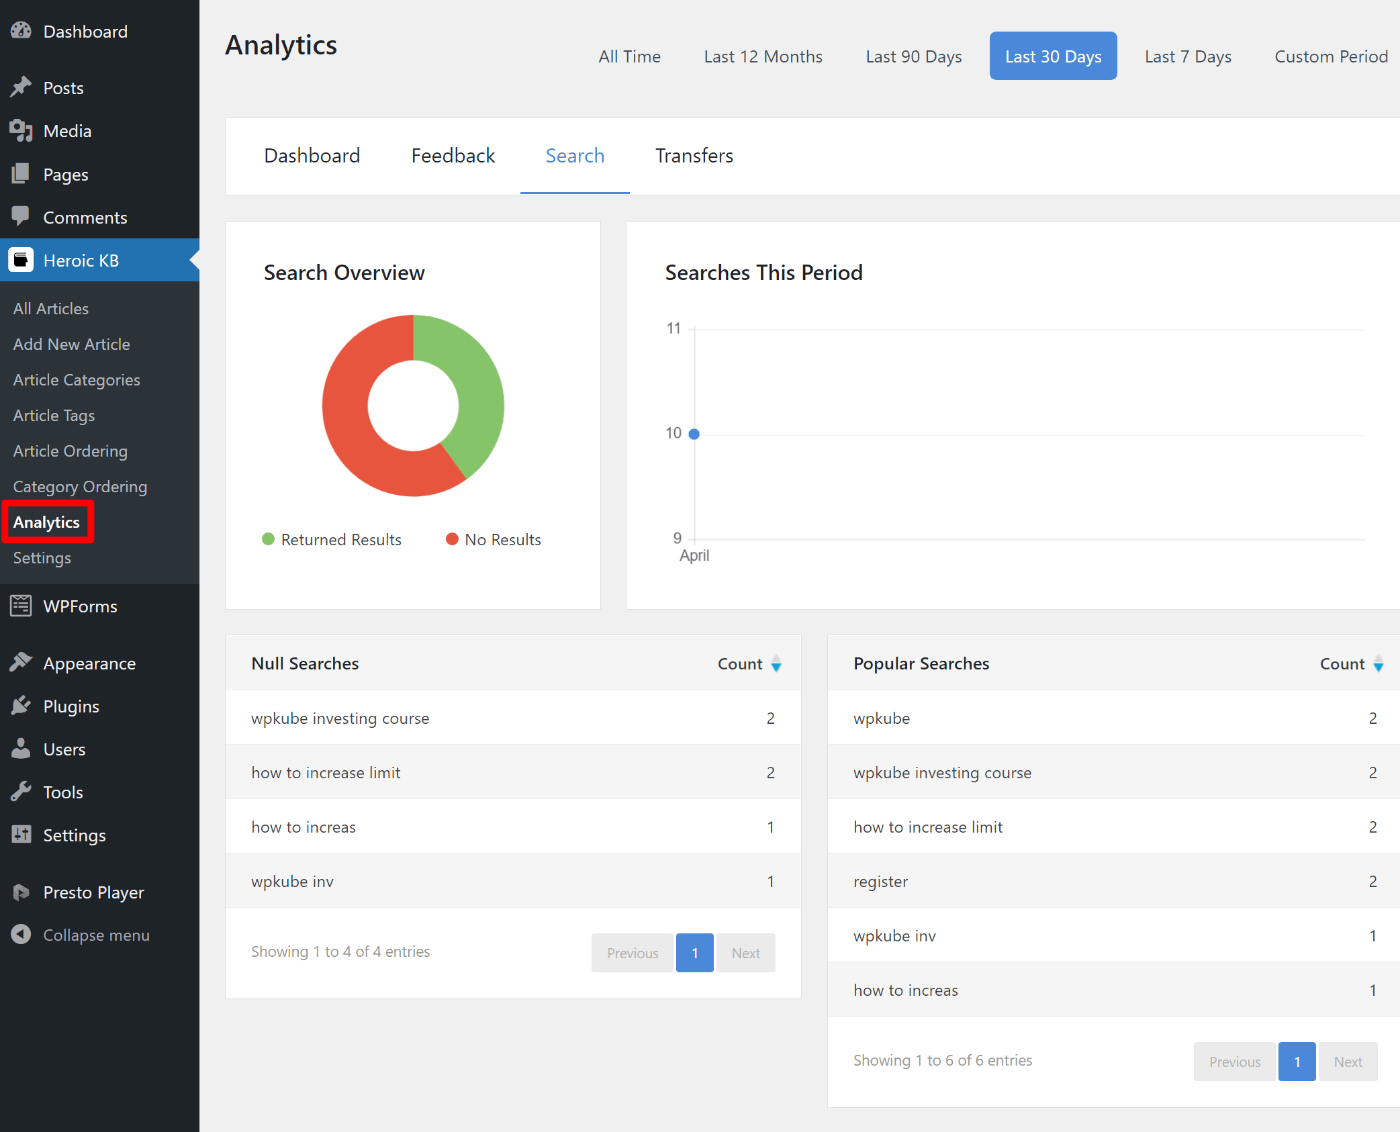Click page 1 in Null Searches pagination
The height and width of the screenshot is (1132, 1400).
[695, 953]
